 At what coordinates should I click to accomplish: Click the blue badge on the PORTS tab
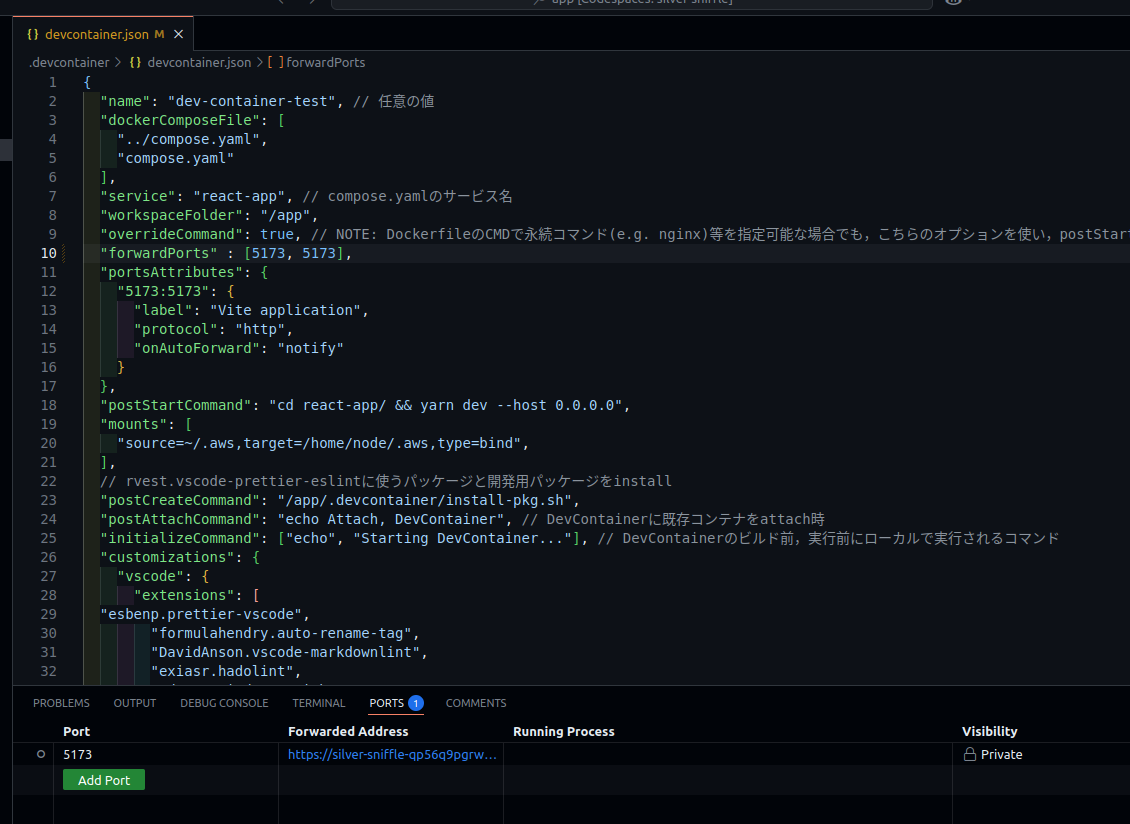[x=416, y=703]
